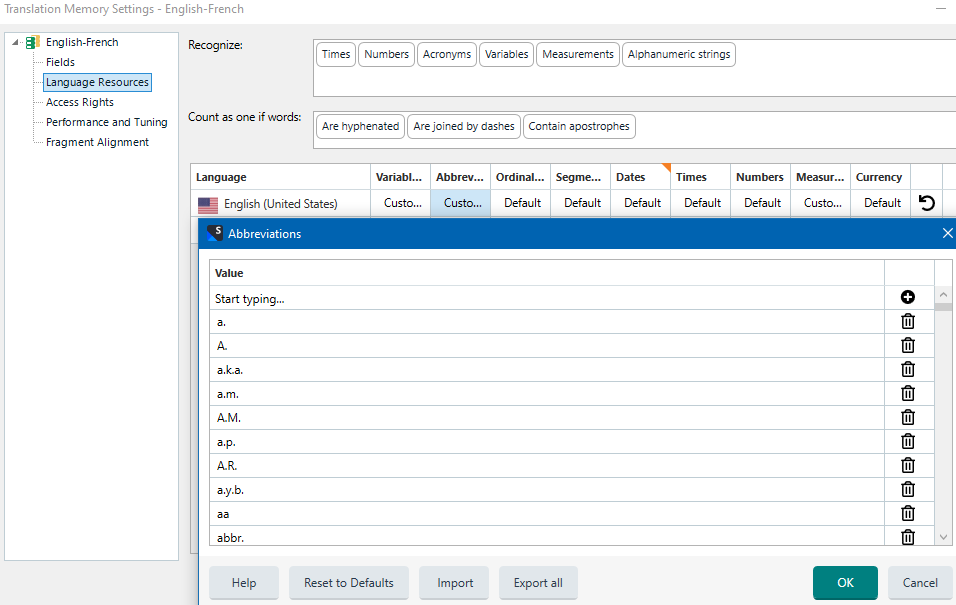Open the Dates Default setting for English
This screenshot has width=956, height=605.
click(x=640, y=202)
